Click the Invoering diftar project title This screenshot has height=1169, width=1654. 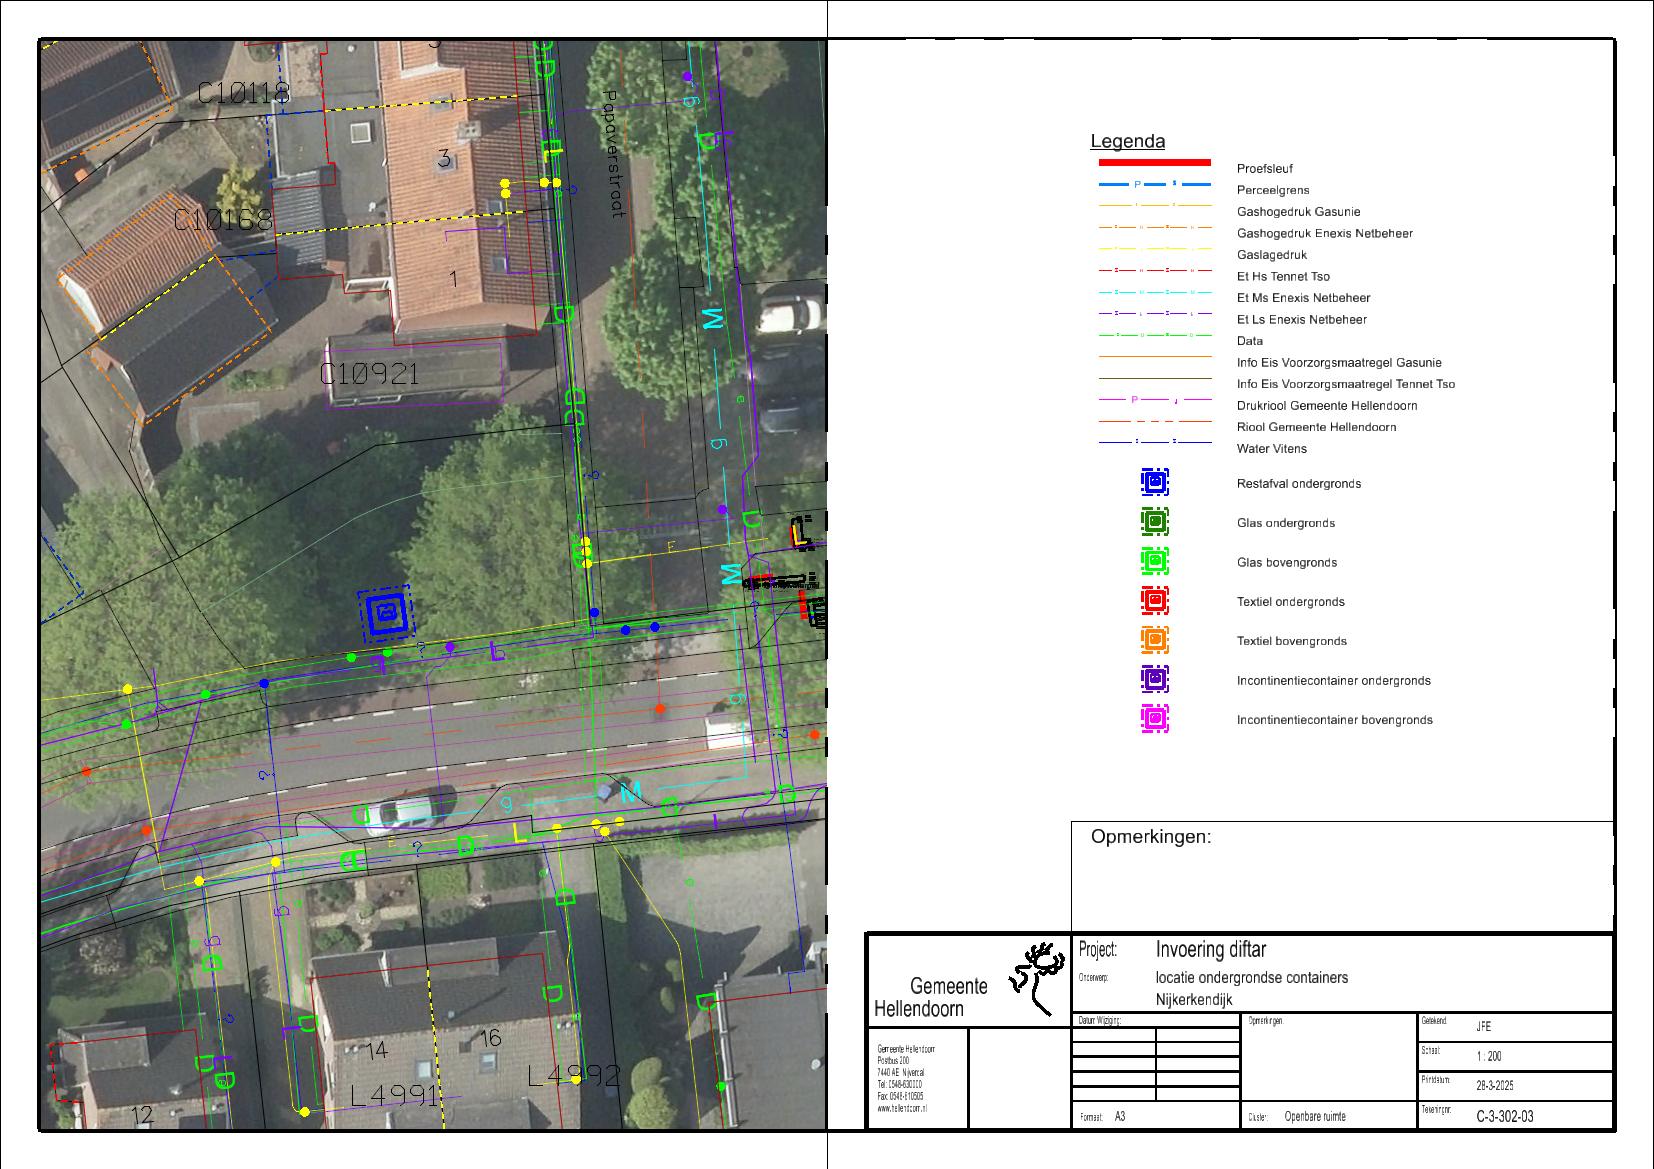point(1210,949)
